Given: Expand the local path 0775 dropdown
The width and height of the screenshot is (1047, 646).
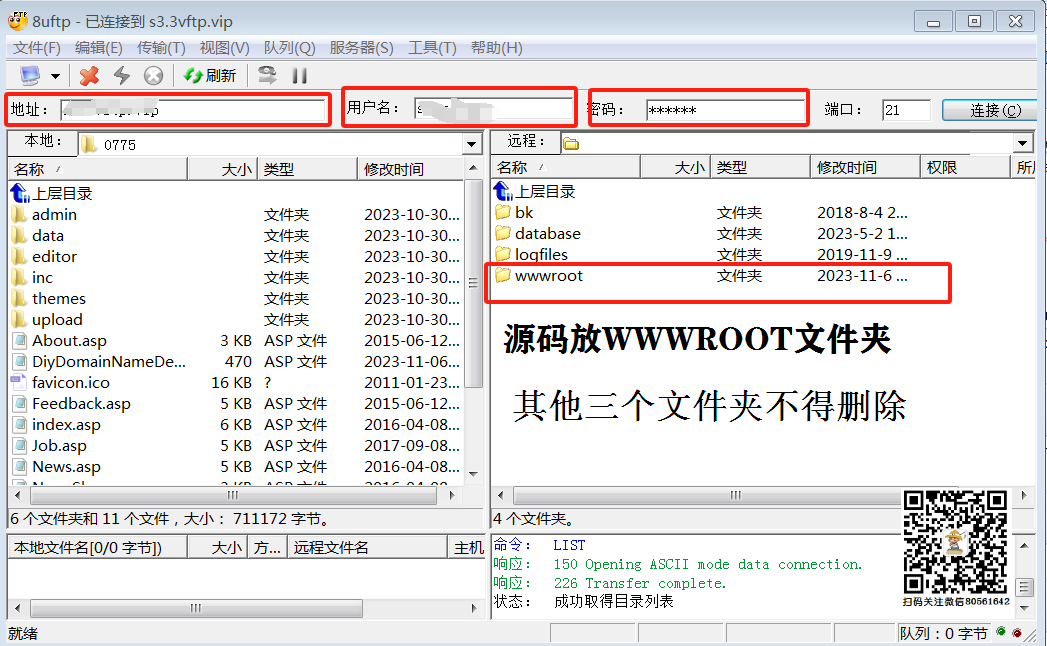Looking at the screenshot, I should pos(472,145).
